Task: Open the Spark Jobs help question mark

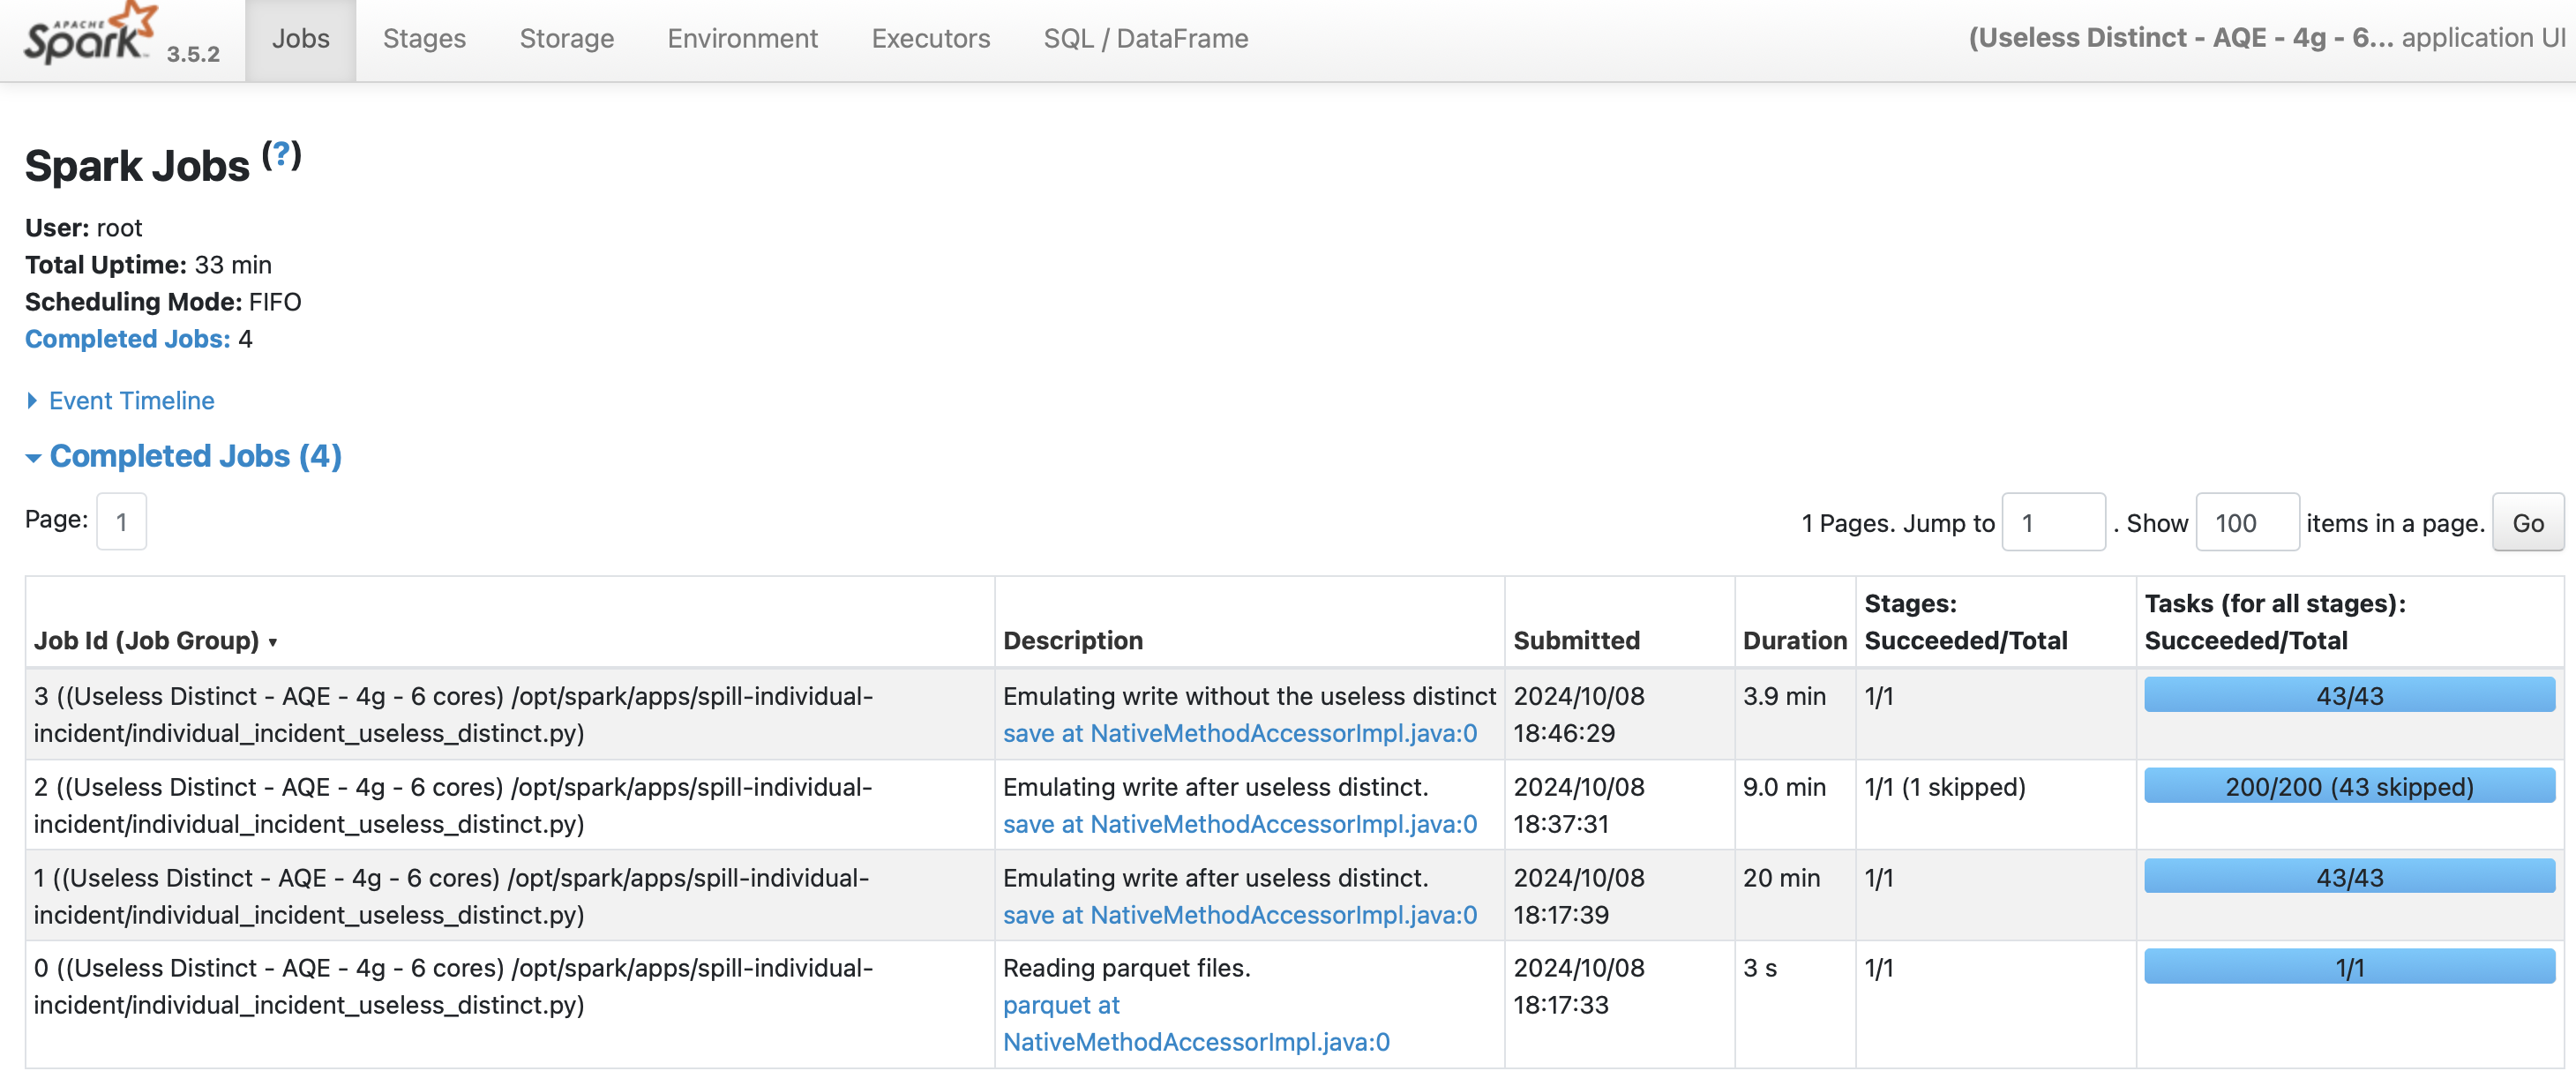Action: click(x=281, y=154)
